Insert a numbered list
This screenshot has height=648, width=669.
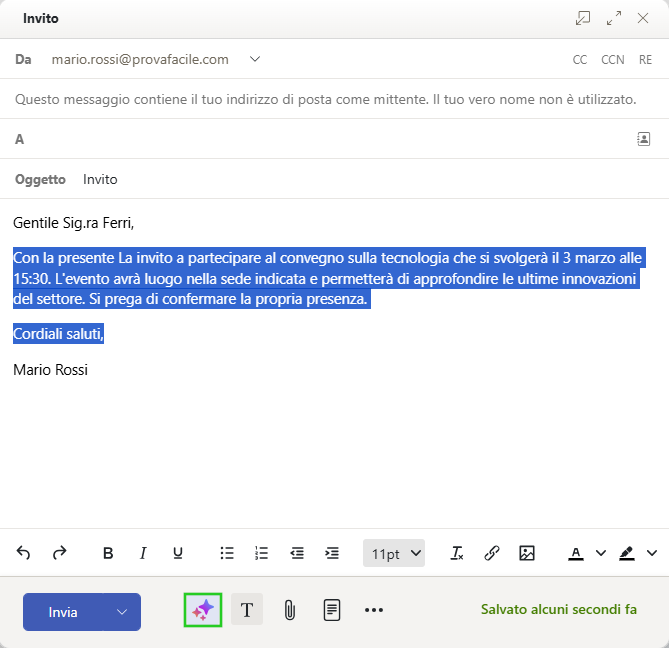262,553
